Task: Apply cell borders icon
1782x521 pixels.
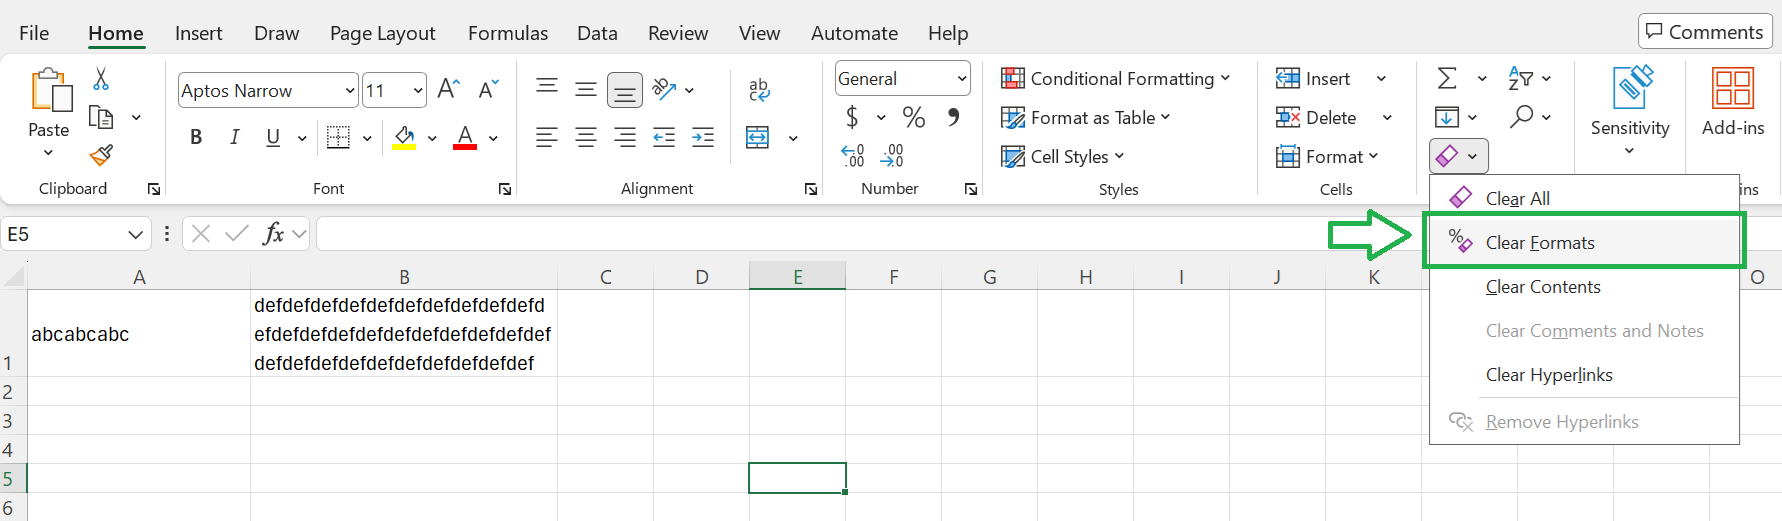Action: point(339,137)
